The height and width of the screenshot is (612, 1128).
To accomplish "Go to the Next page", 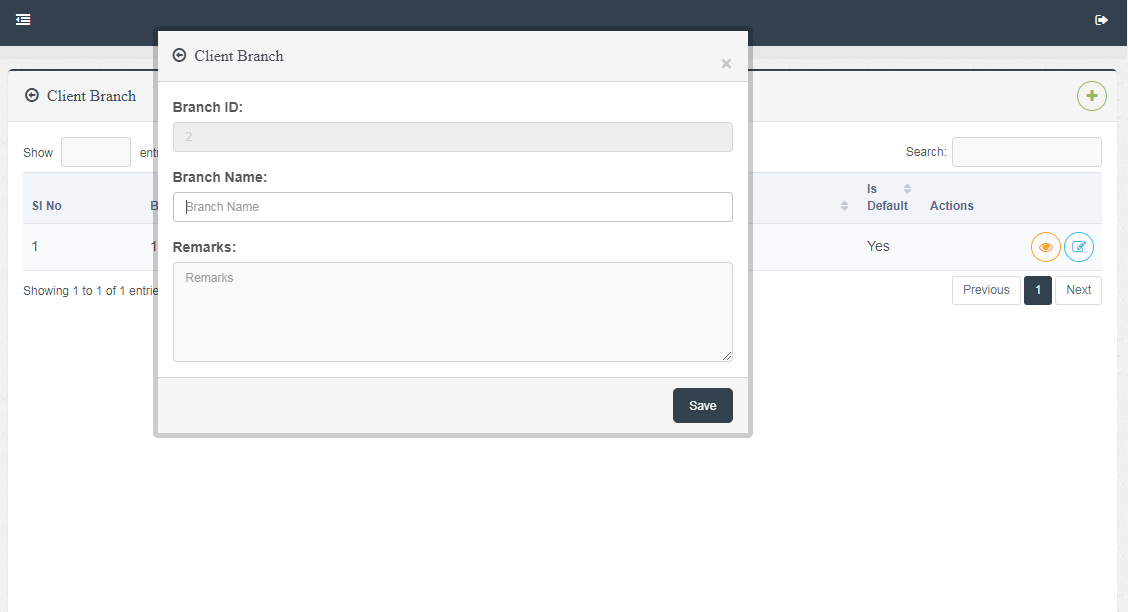I will (x=1078, y=290).
